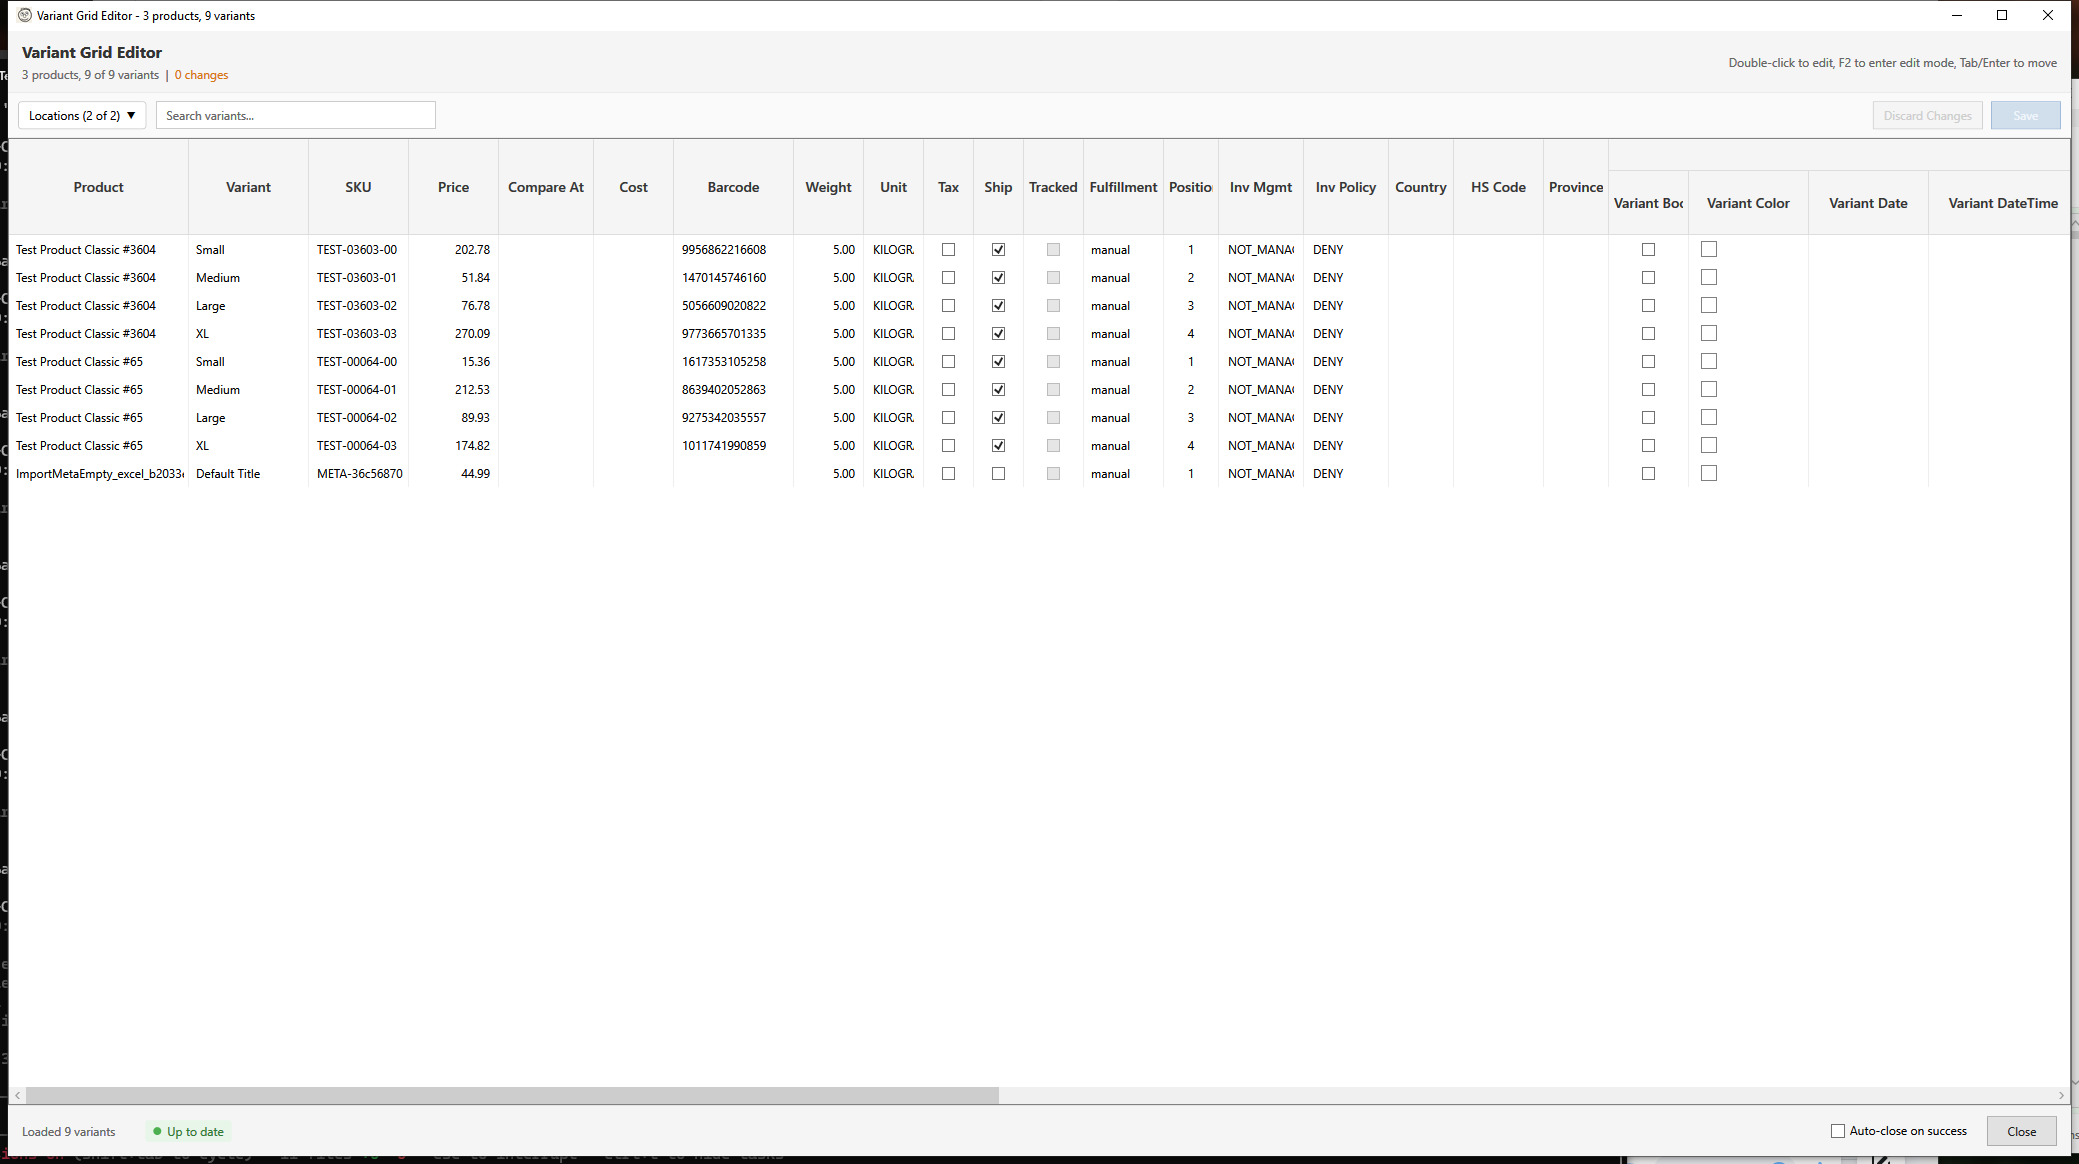The image size is (2079, 1164).
Task: Click the SKU column header
Action: tap(357, 187)
